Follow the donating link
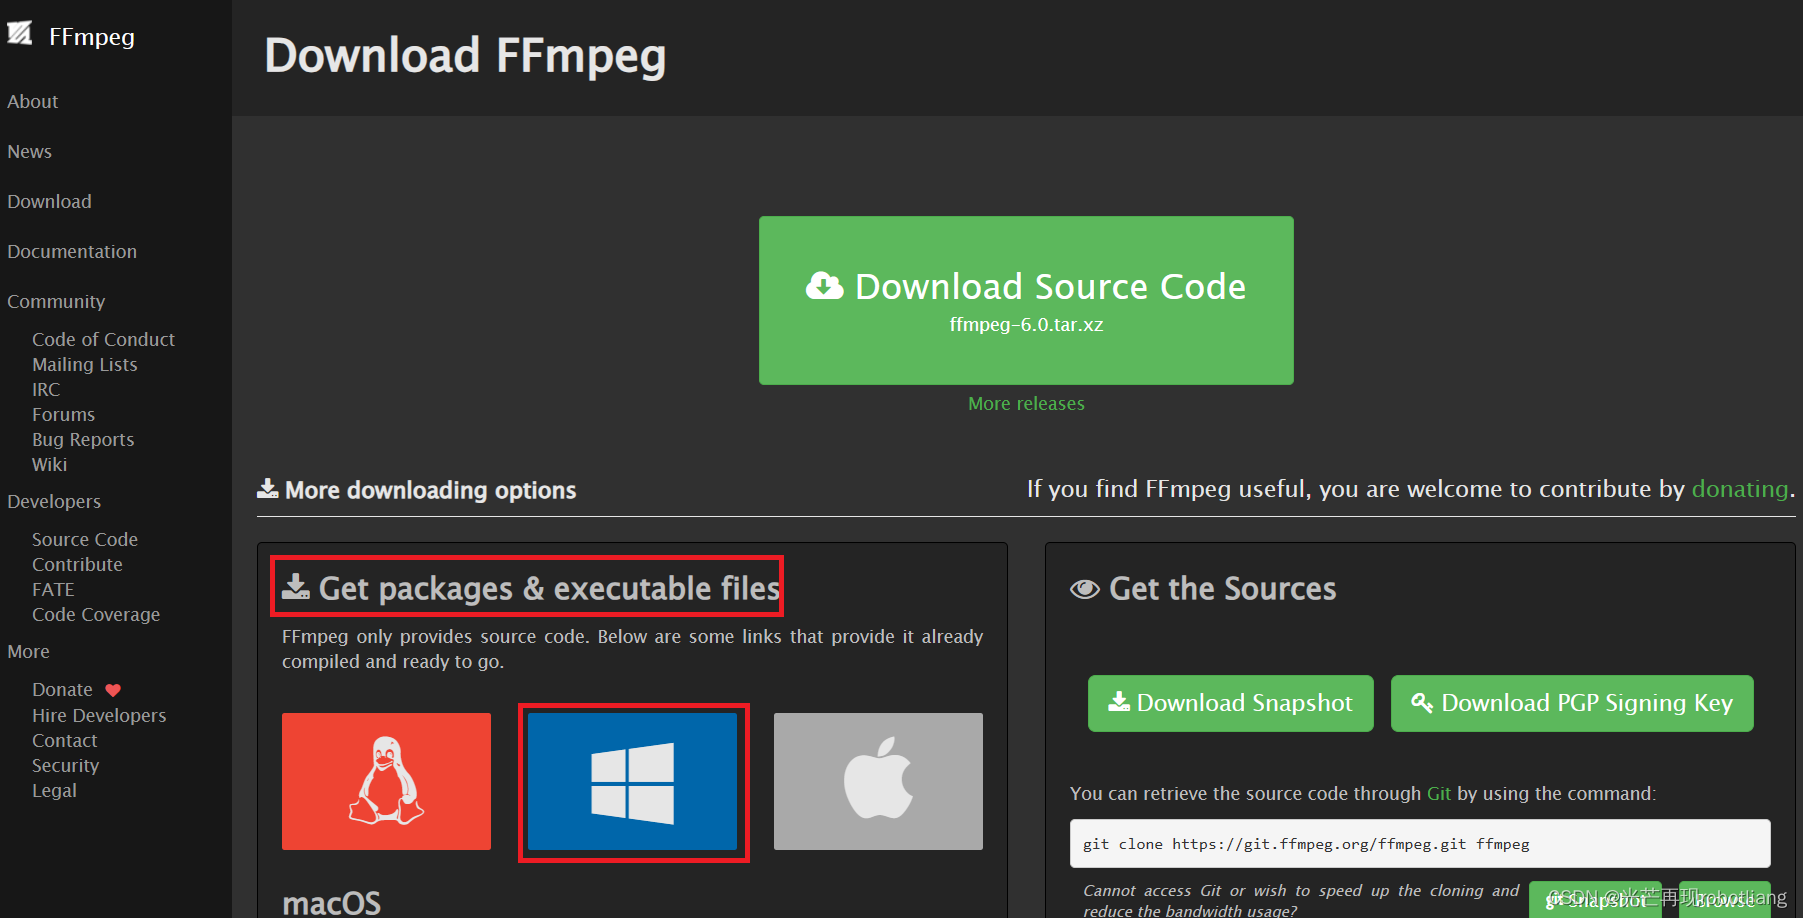 (x=1740, y=489)
